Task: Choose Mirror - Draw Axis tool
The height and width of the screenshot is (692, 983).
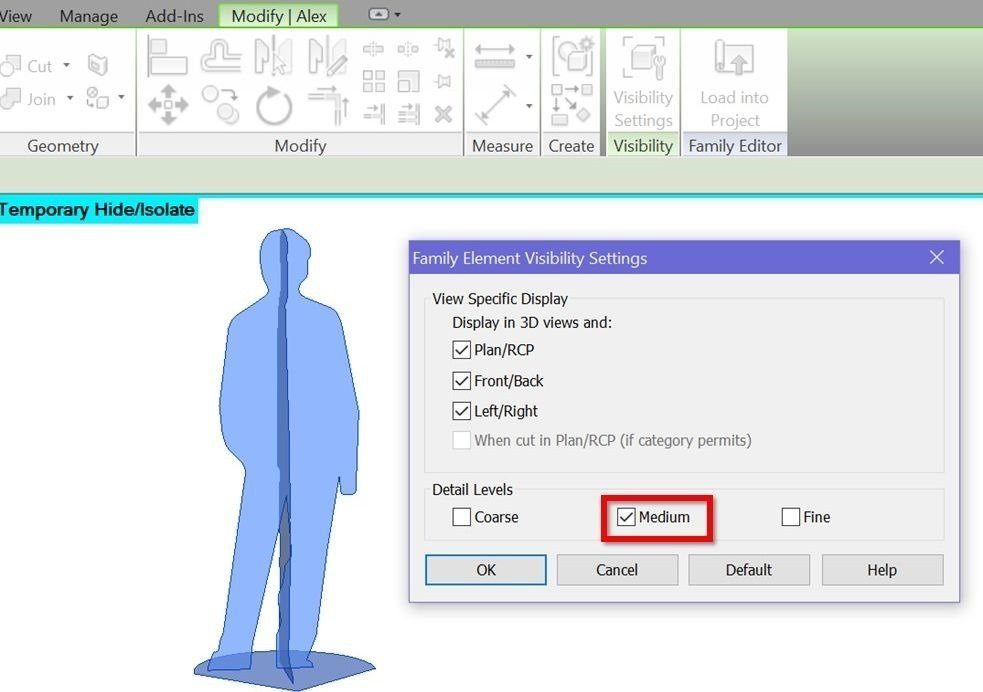Action: [x=328, y=57]
